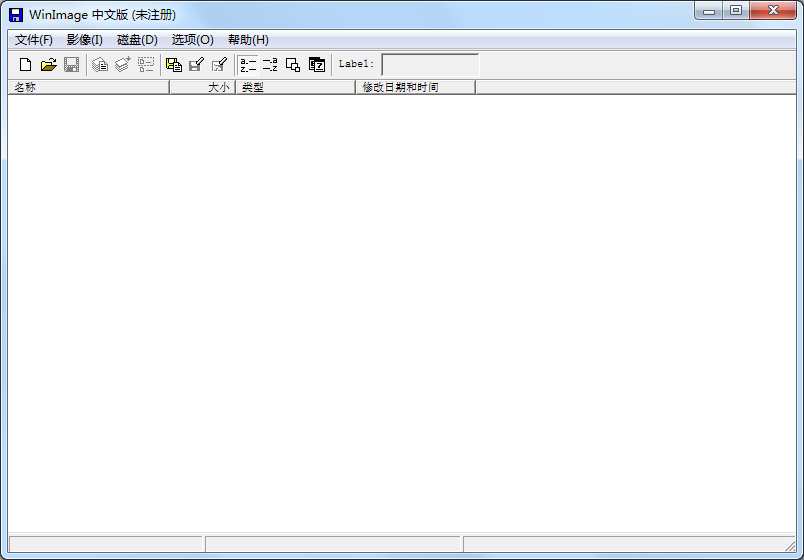Click the Format and write disk icon
The height and width of the screenshot is (560, 804).
click(219, 65)
